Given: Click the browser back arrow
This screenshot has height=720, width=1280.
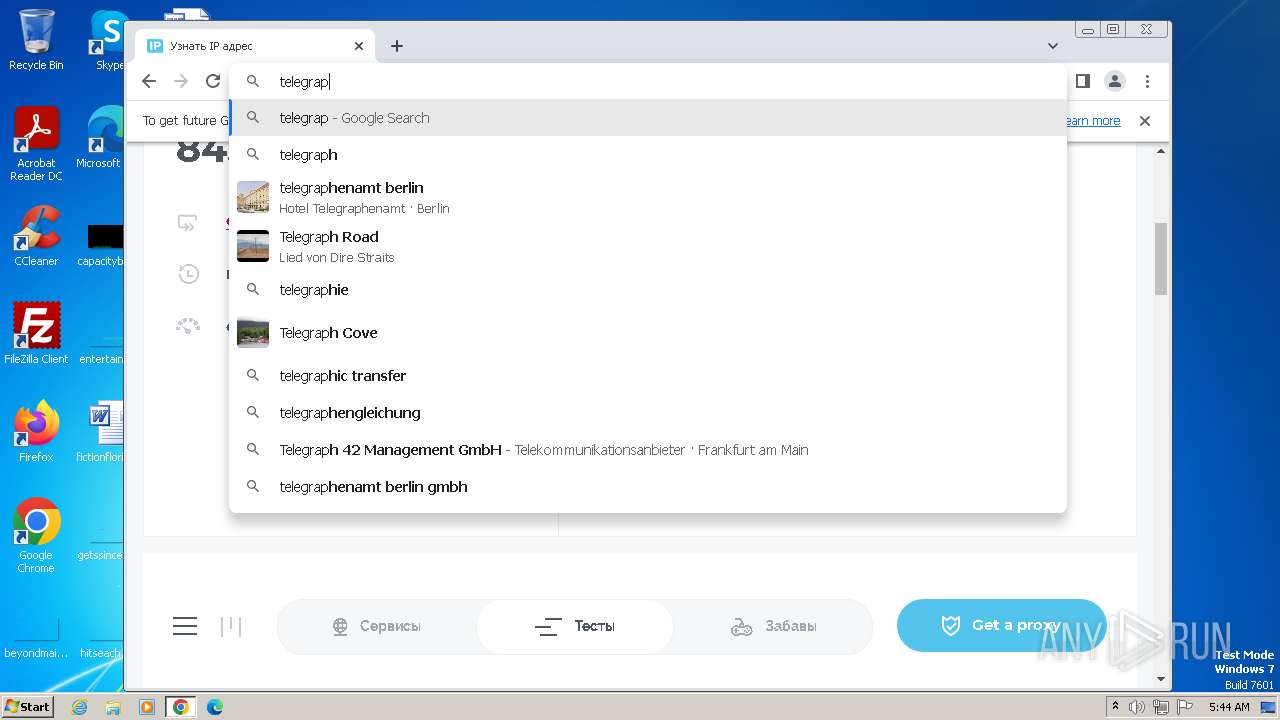Looking at the screenshot, I should pos(149,81).
